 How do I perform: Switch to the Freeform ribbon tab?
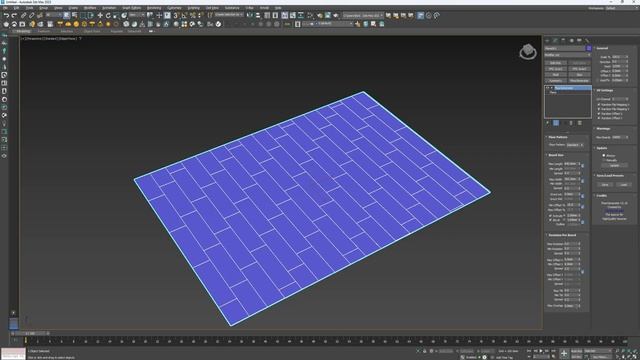coord(44,31)
